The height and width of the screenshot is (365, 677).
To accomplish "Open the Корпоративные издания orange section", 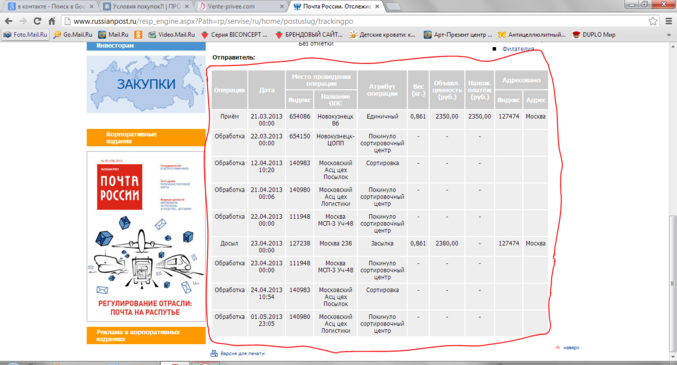I will coord(146,138).
